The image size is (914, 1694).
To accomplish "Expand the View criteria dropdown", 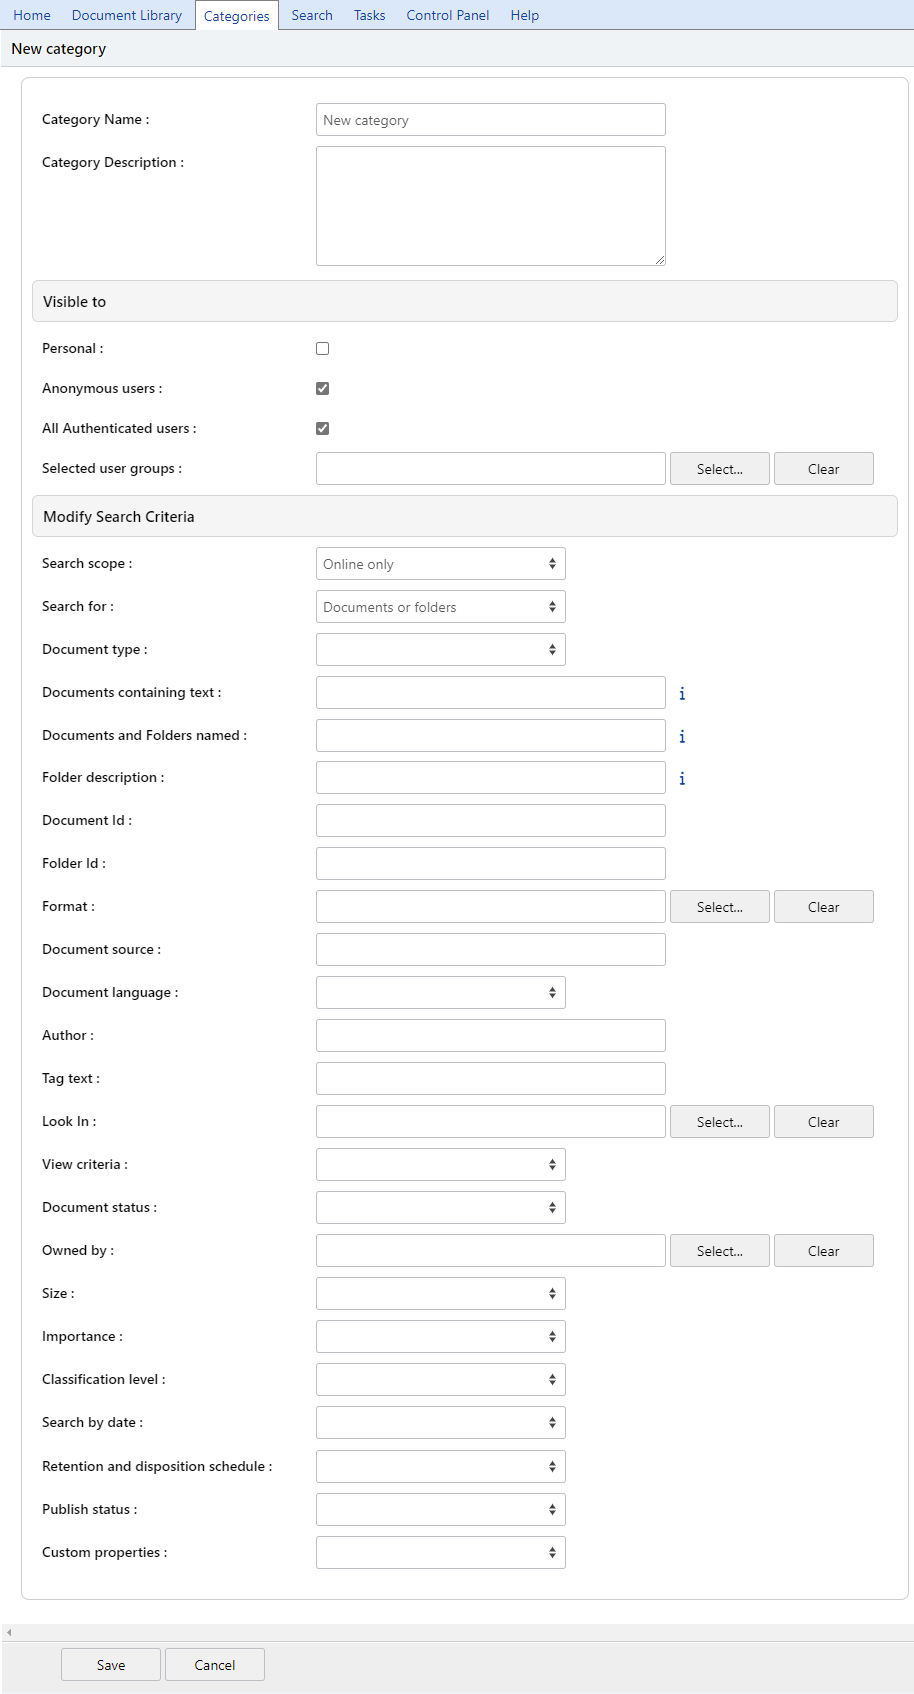I will [x=441, y=1165].
